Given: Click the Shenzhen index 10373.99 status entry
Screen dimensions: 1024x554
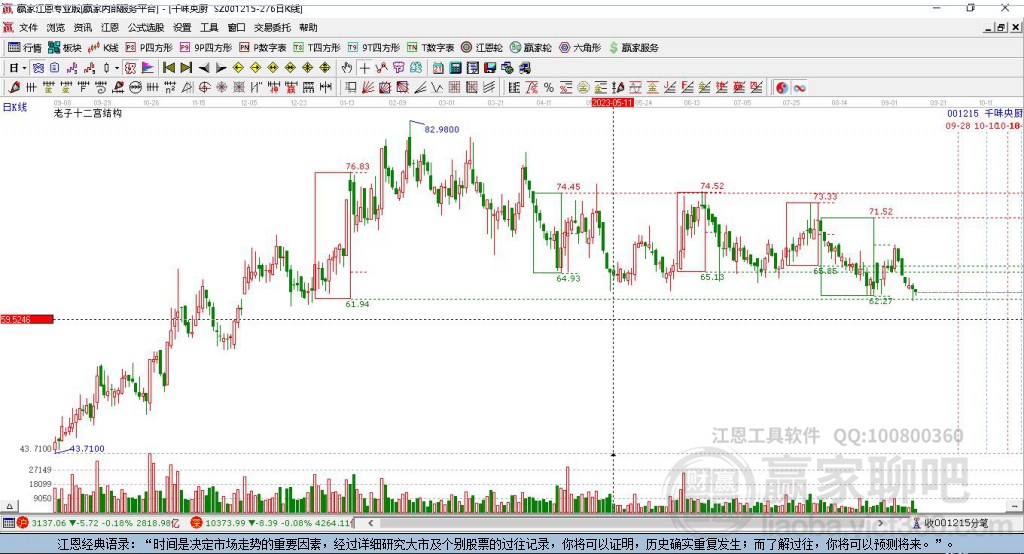Looking at the screenshot, I should pyautogui.click(x=272, y=523).
